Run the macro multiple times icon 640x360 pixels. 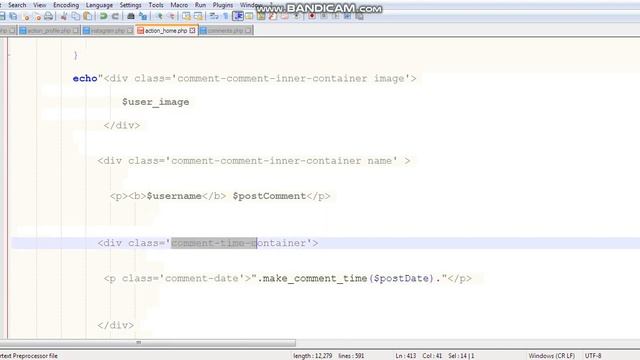348,16
